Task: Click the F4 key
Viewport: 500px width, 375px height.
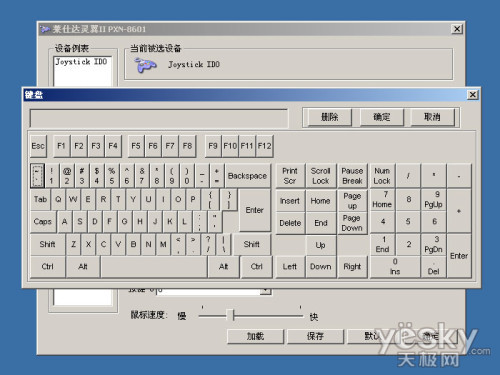Action: 113,146
